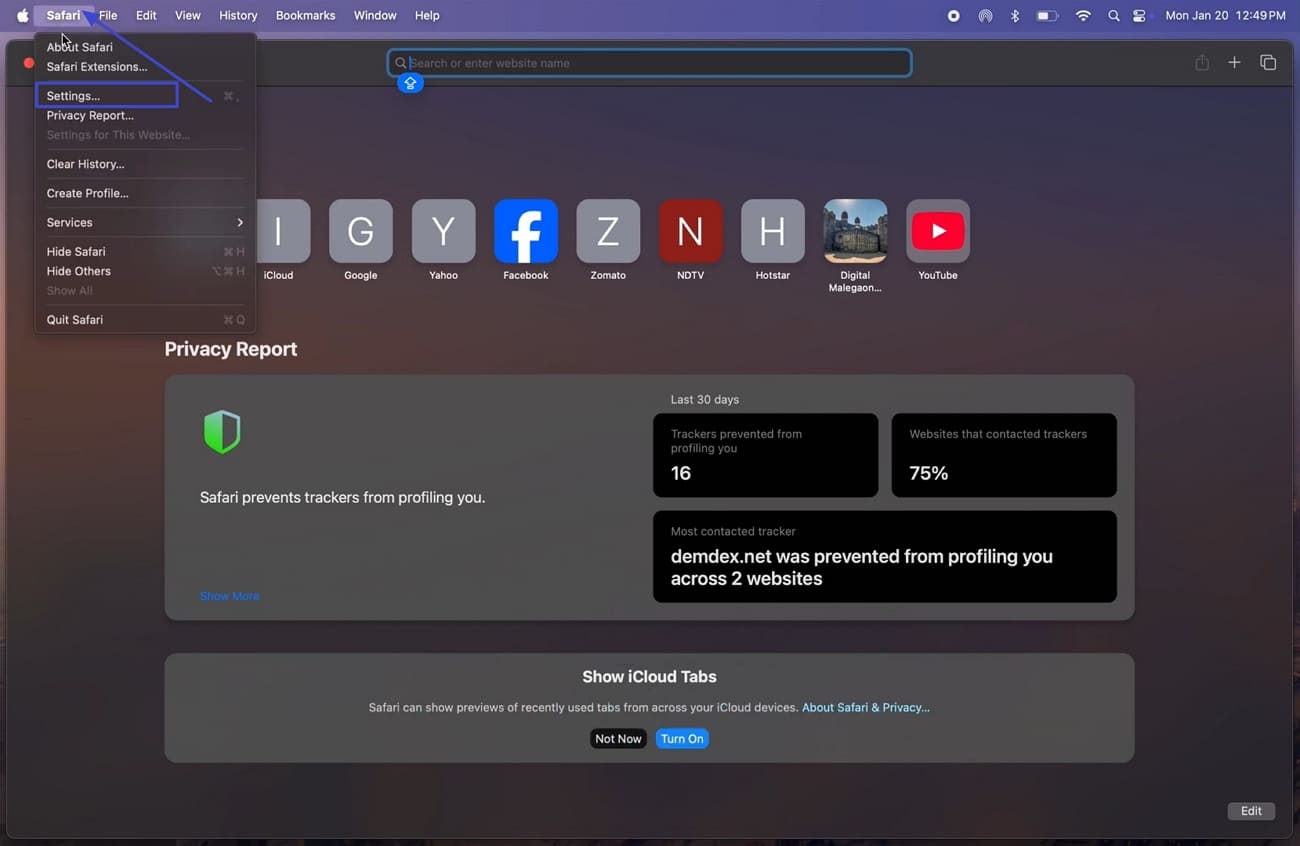The width and height of the screenshot is (1300, 846).
Task: Select Settings... from the Safari menu
Action: [x=145, y=96]
